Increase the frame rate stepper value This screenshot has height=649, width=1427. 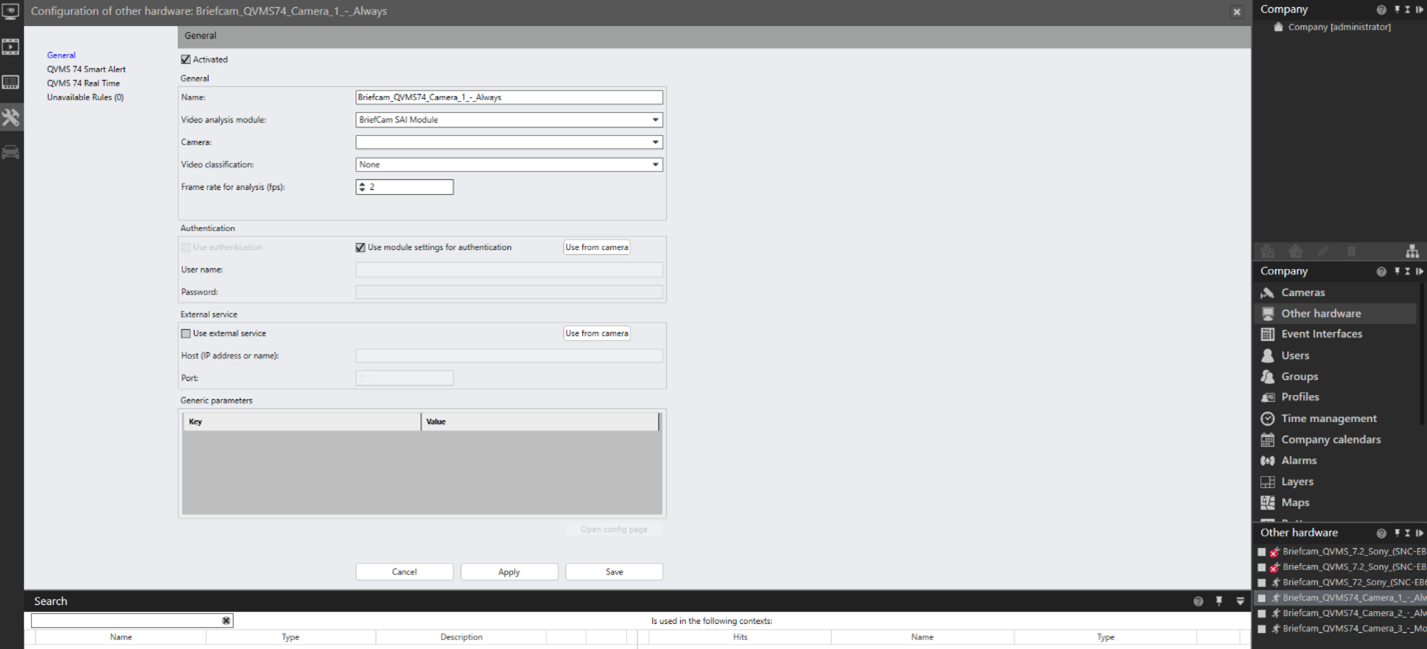(362, 184)
